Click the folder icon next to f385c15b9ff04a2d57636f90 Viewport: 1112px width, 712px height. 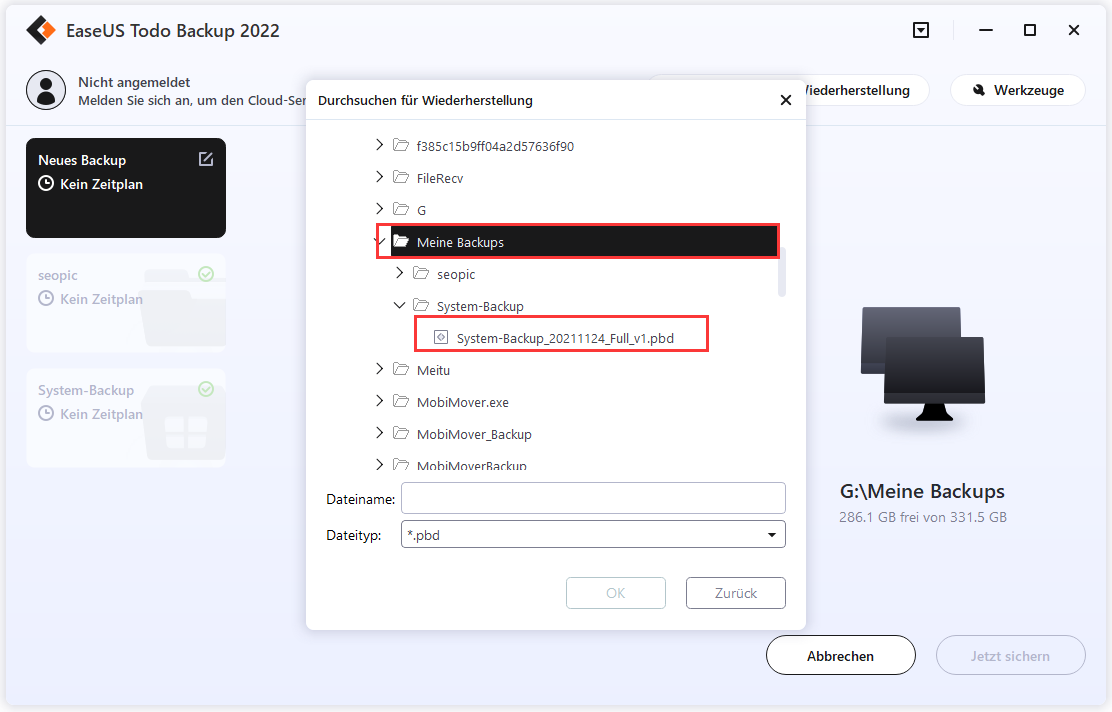point(401,145)
